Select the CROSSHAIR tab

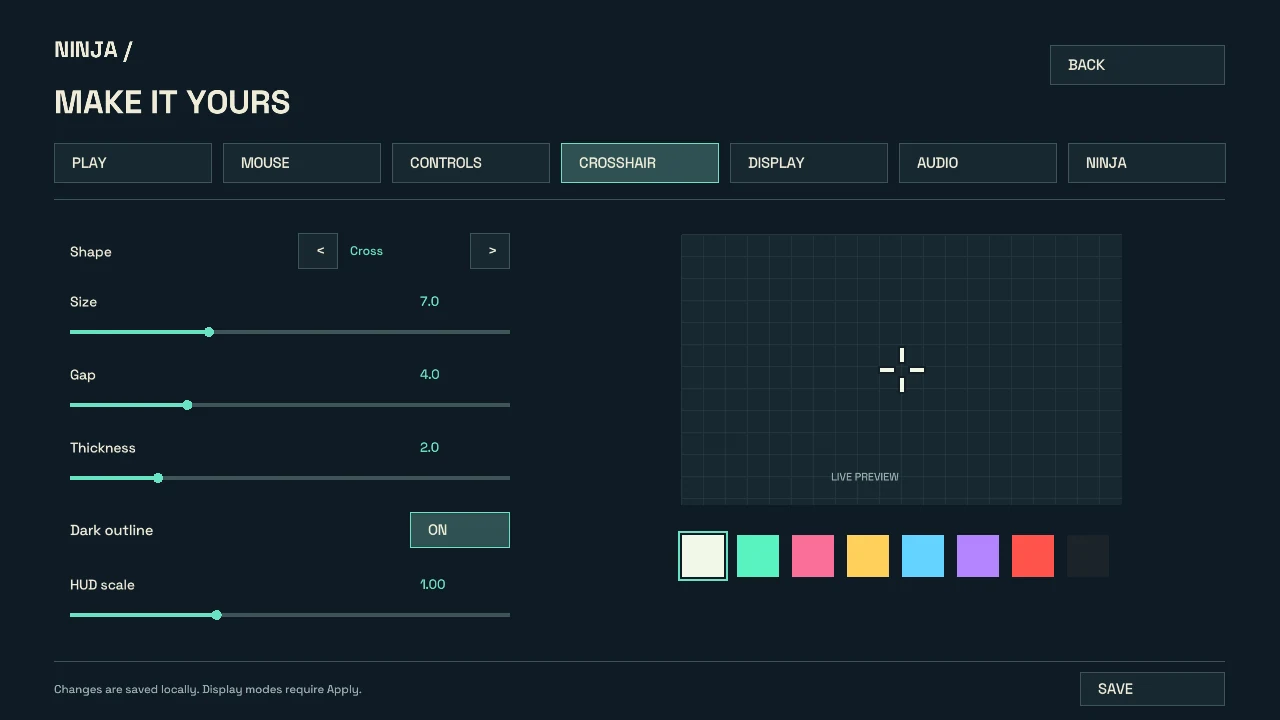pyautogui.click(x=640, y=163)
